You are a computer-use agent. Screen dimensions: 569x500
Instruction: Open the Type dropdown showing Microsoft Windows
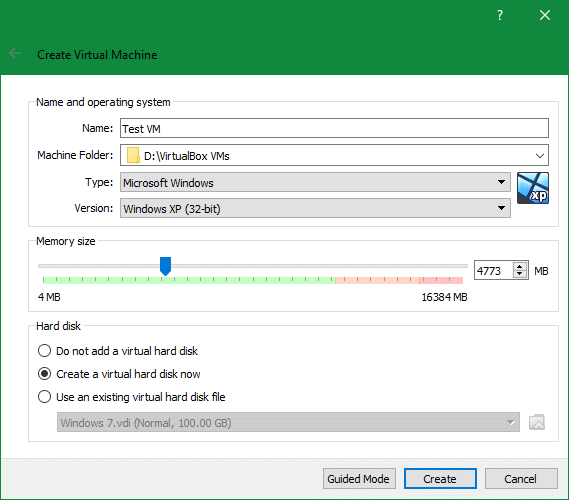pos(315,182)
